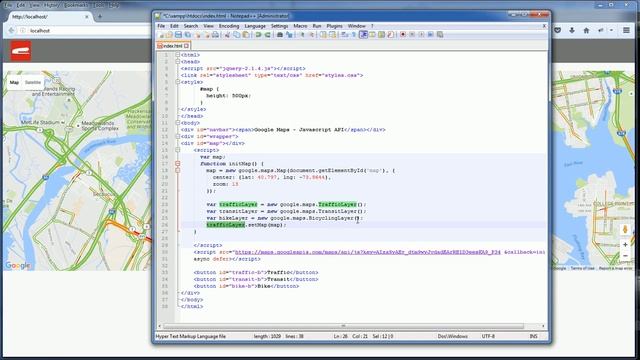Collapse the fold marker on line 18

178,170
